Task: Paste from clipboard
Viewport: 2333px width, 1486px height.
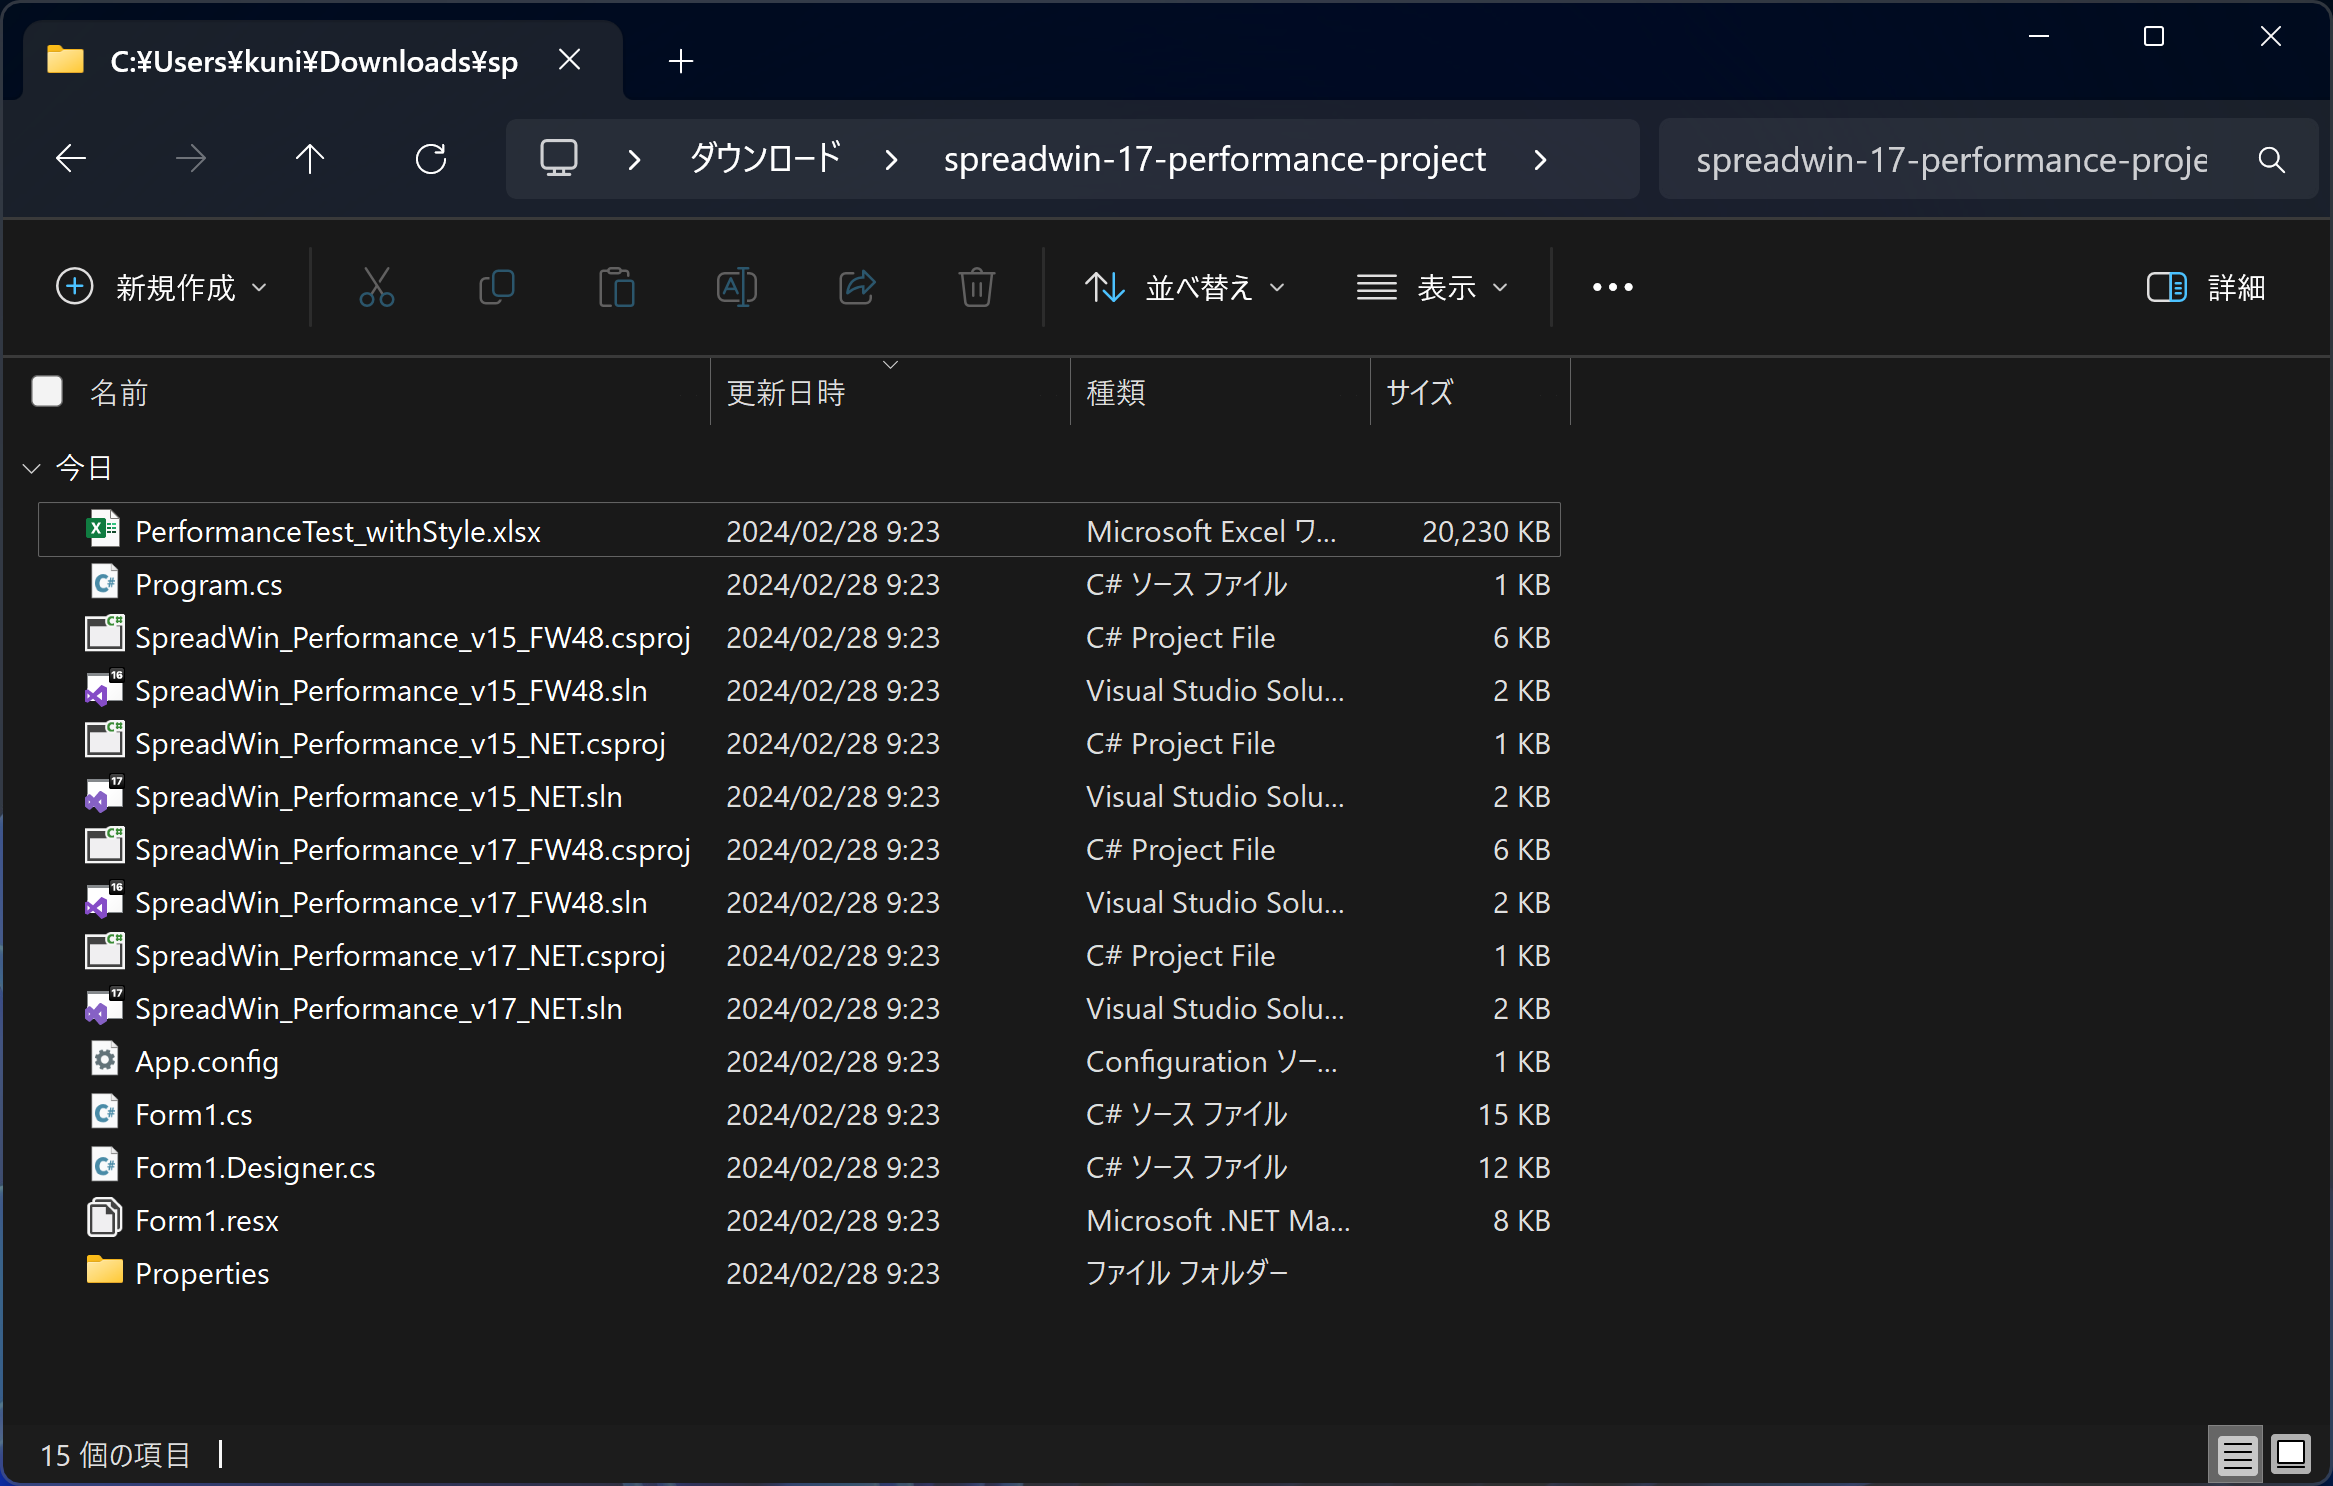Action: [x=617, y=287]
